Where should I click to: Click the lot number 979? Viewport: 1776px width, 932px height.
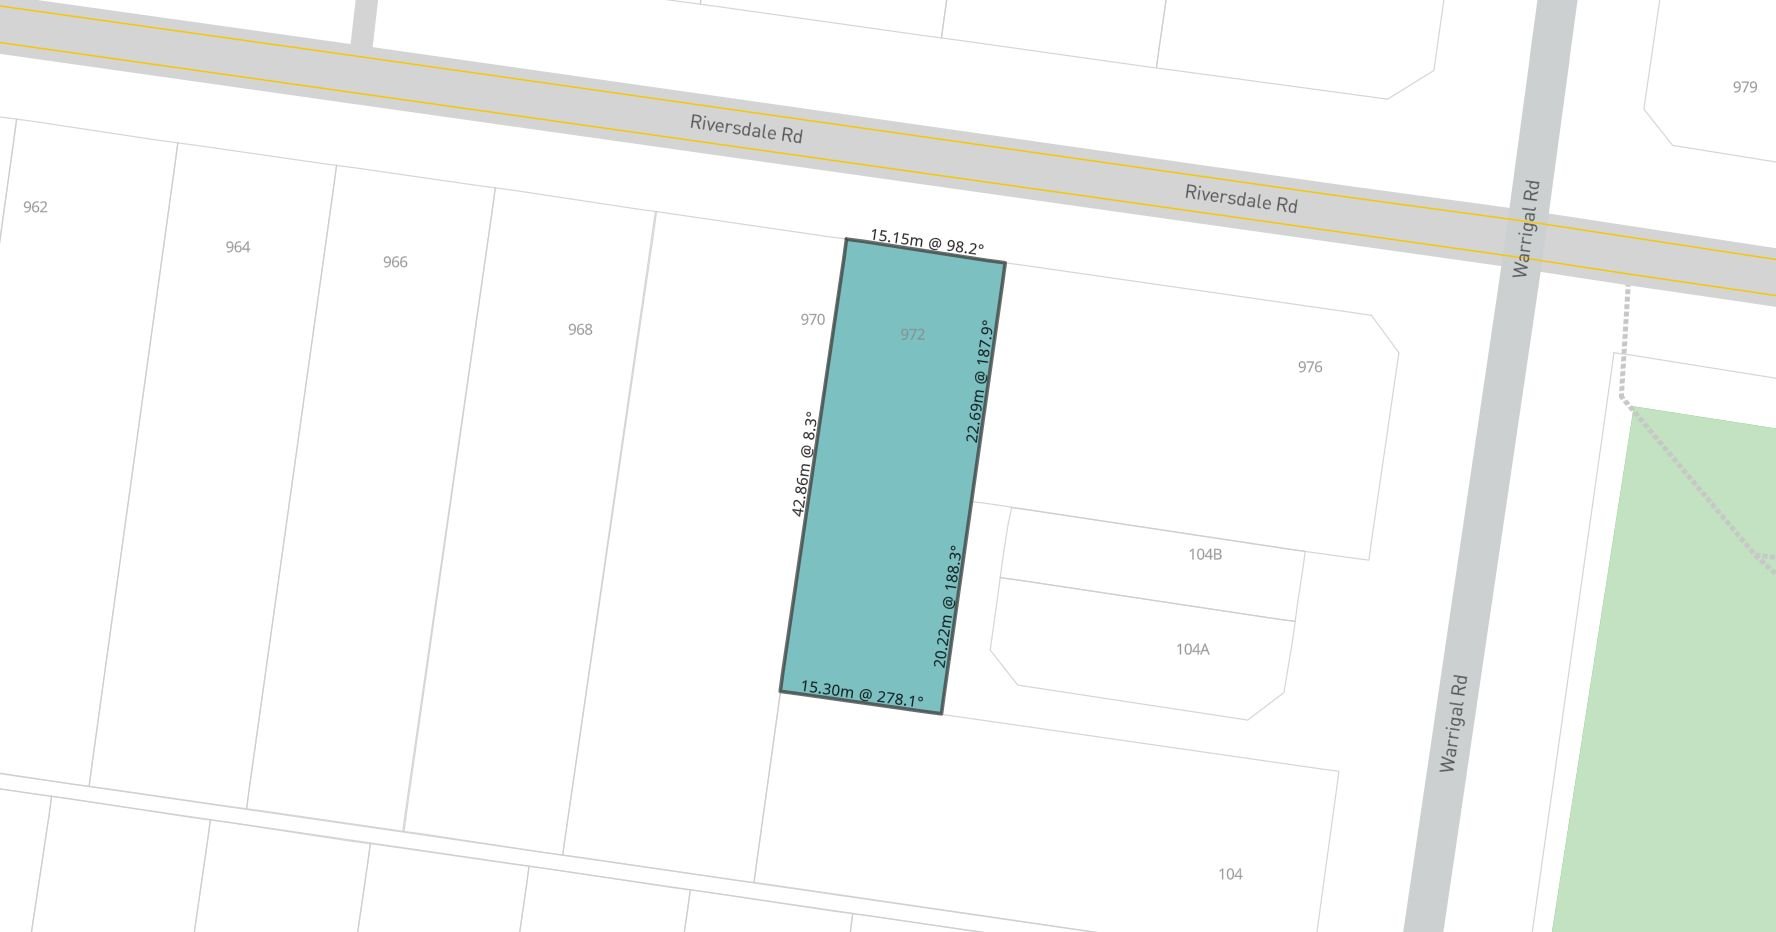coord(1745,87)
